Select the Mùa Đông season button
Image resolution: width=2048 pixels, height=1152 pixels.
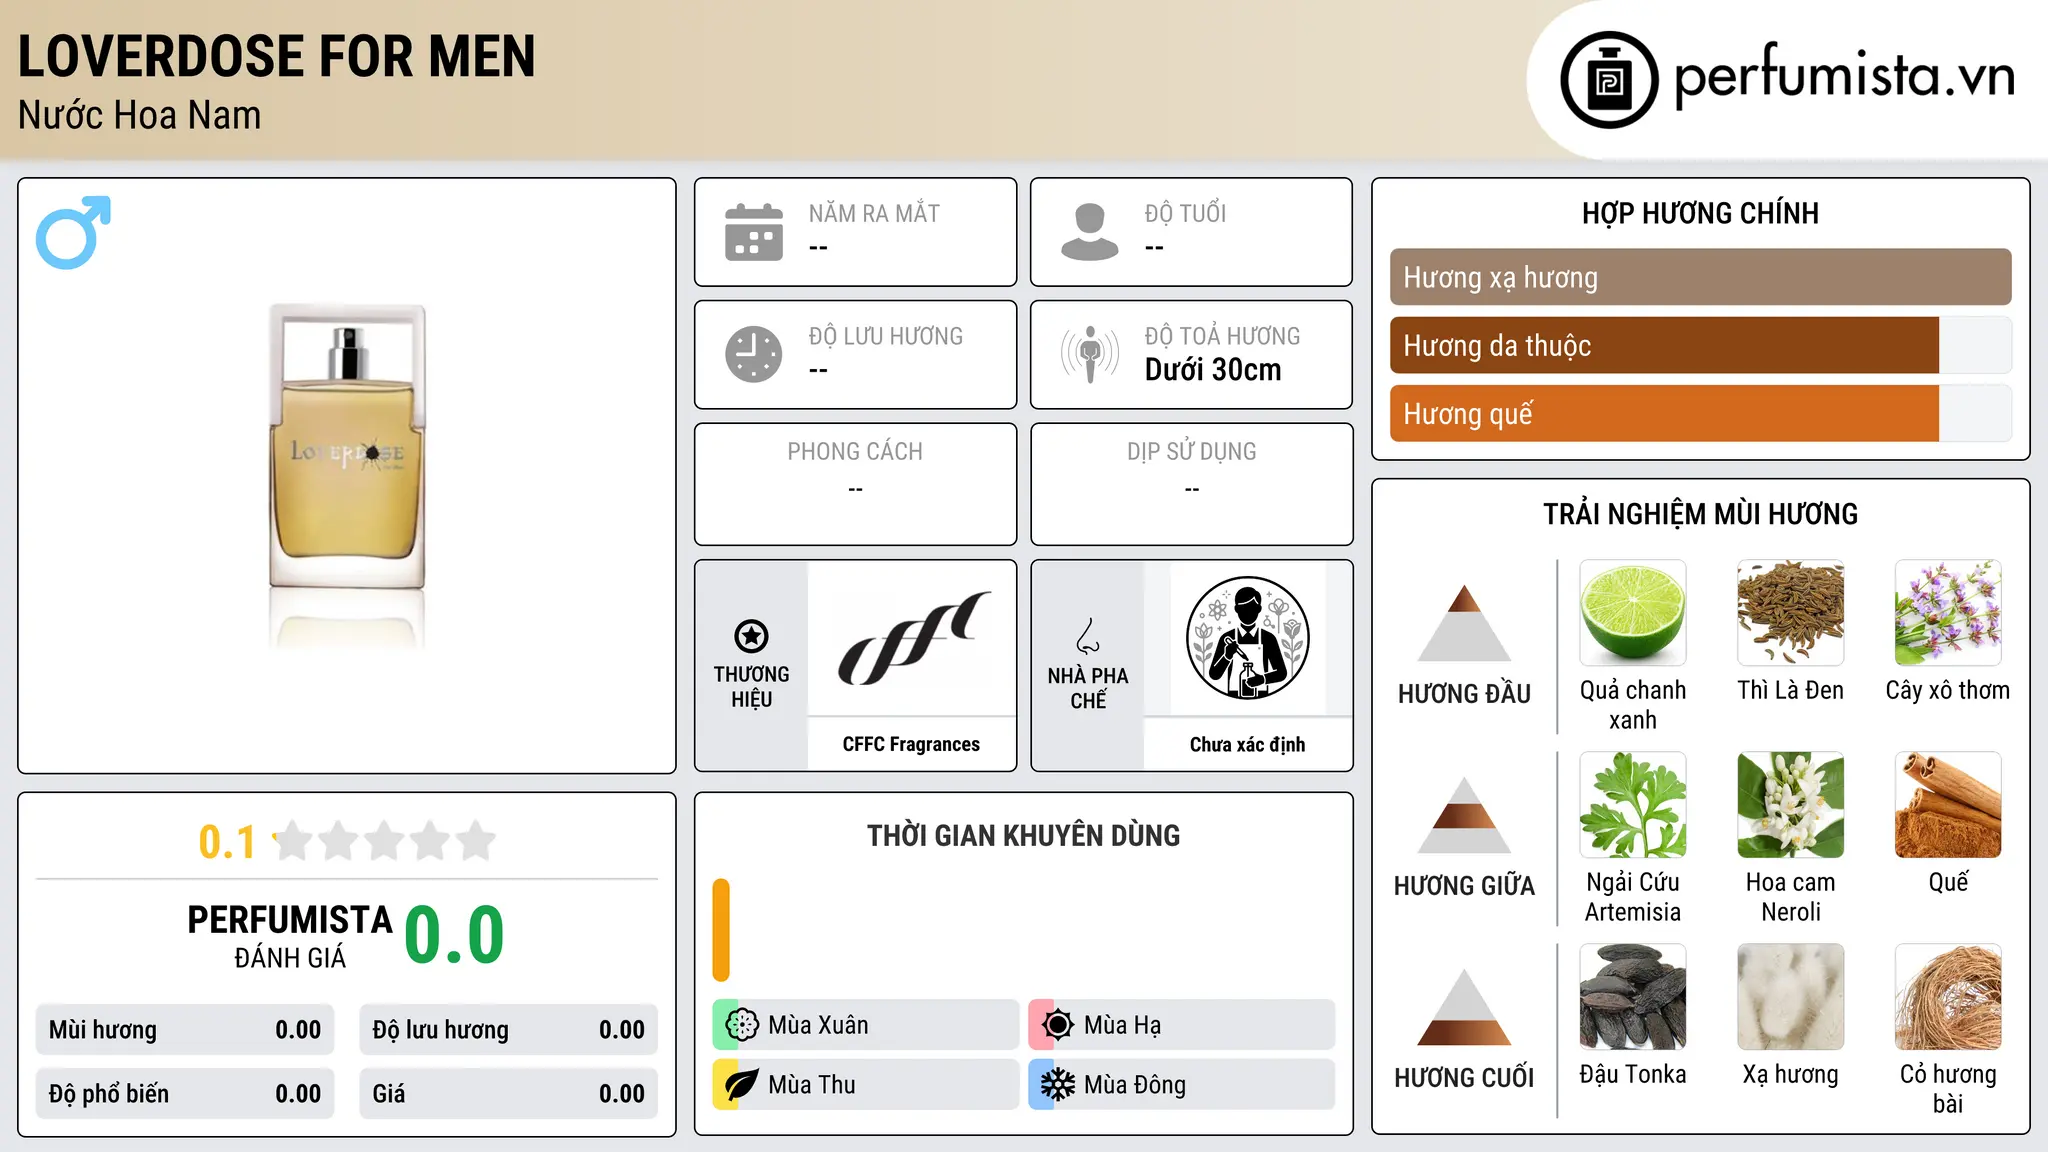[x=1182, y=1085]
